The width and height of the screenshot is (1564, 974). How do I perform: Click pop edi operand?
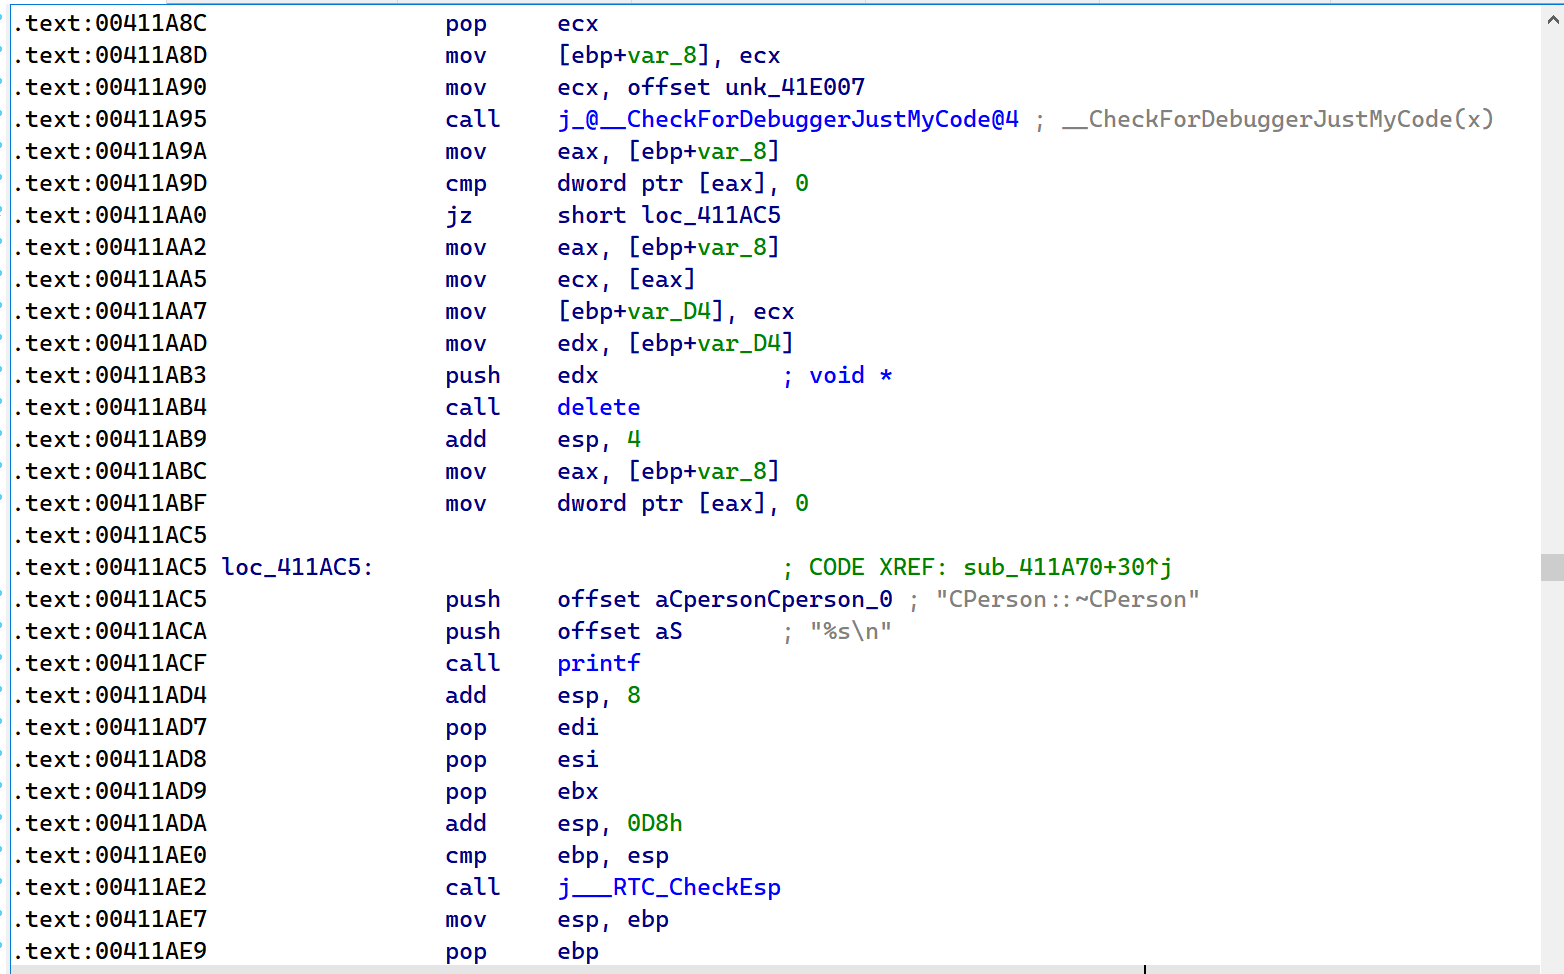pos(578,727)
